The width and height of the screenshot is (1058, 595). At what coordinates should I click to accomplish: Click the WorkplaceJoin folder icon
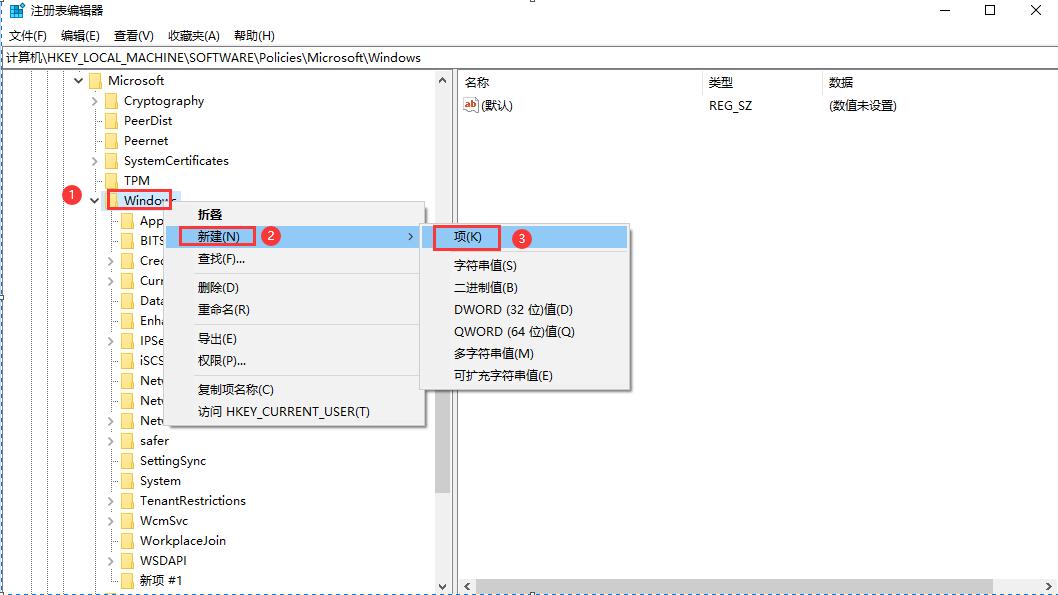128,540
